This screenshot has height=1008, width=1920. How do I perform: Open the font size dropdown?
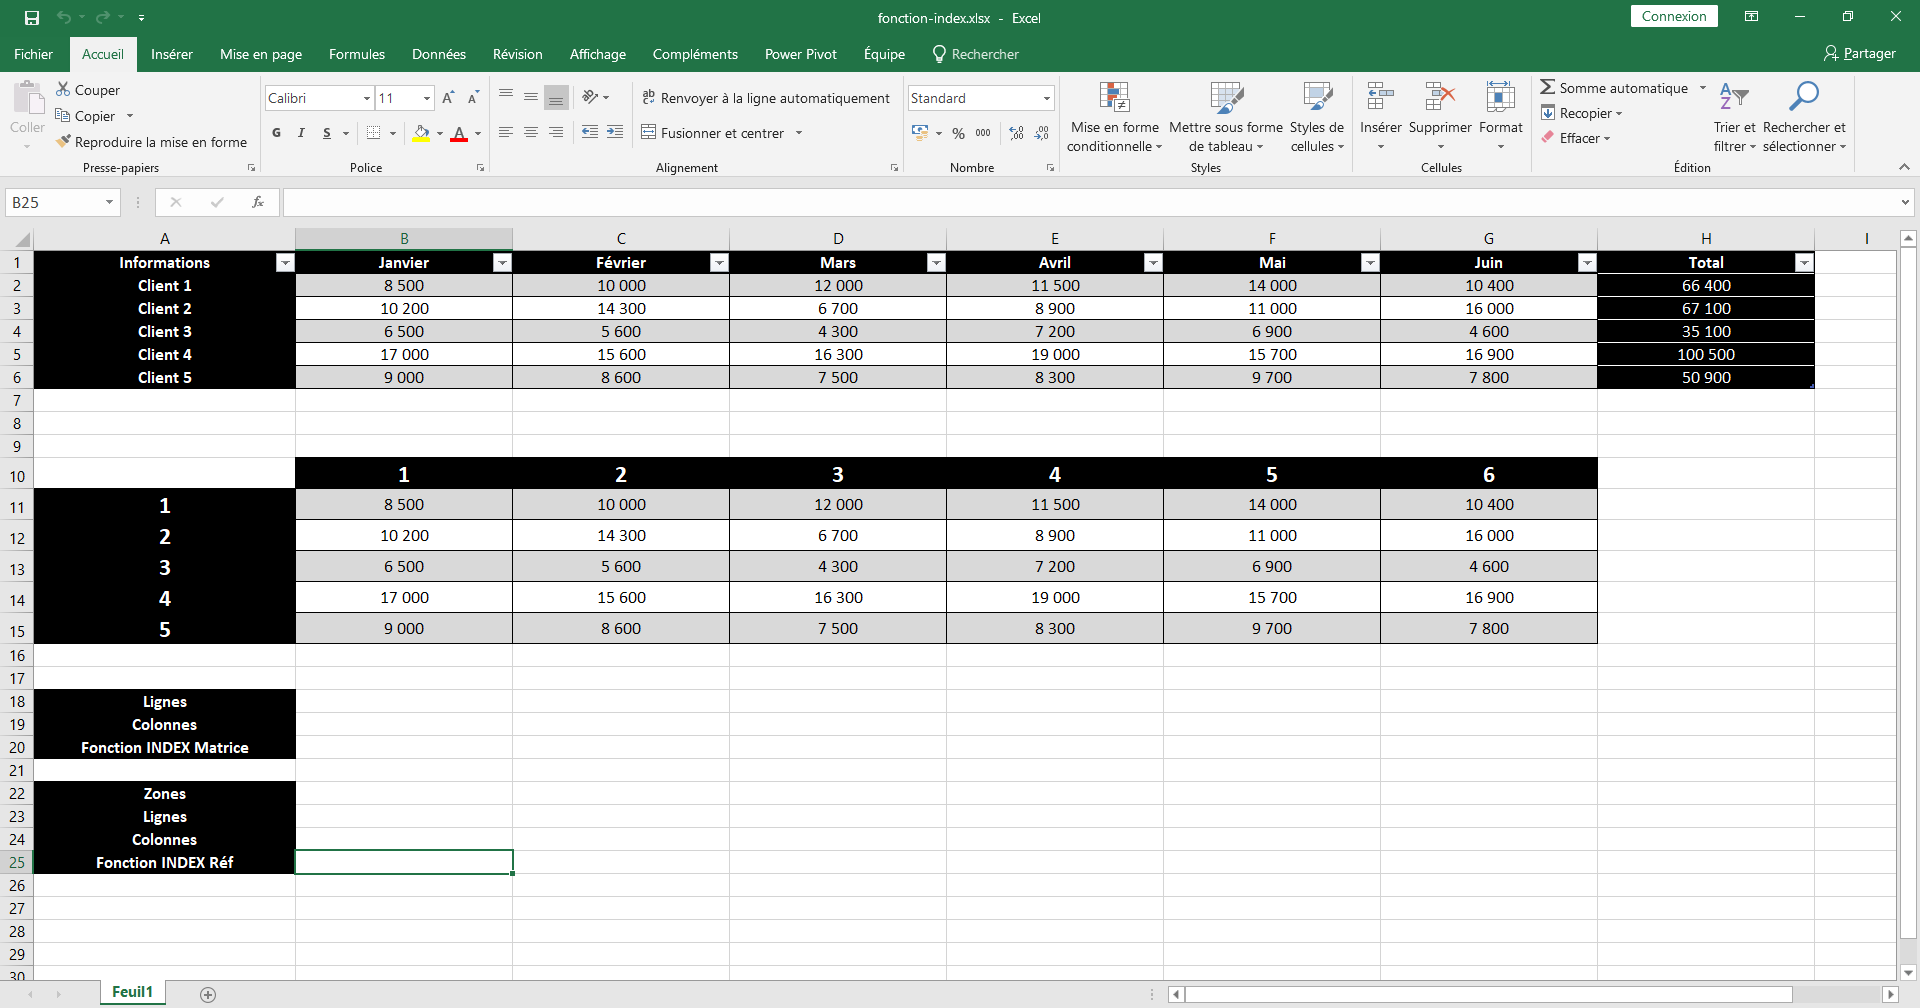point(427,98)
